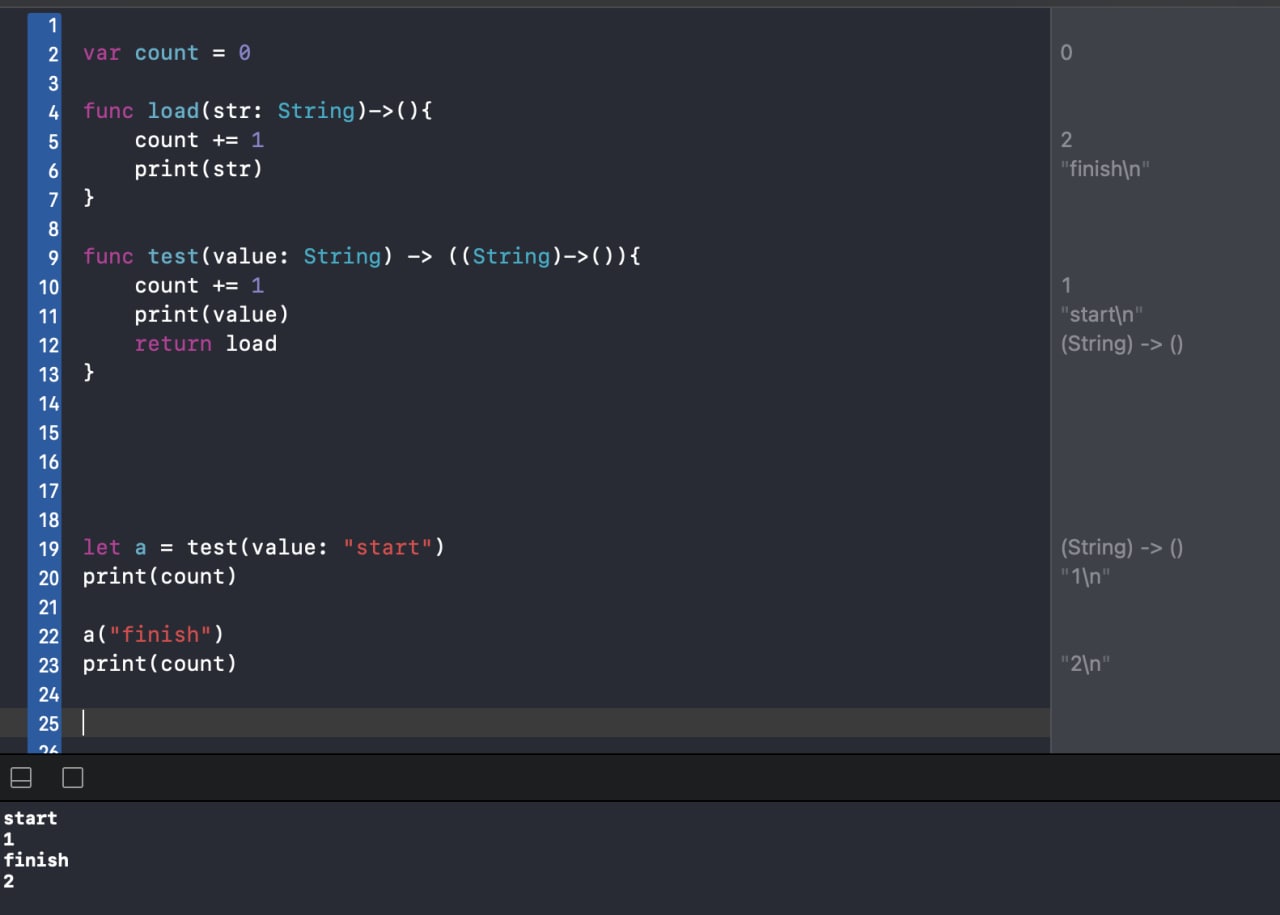Click the sidebar result "1" beside line 10
This screenshot has height=915, width=1280.
pos(1066,285)
